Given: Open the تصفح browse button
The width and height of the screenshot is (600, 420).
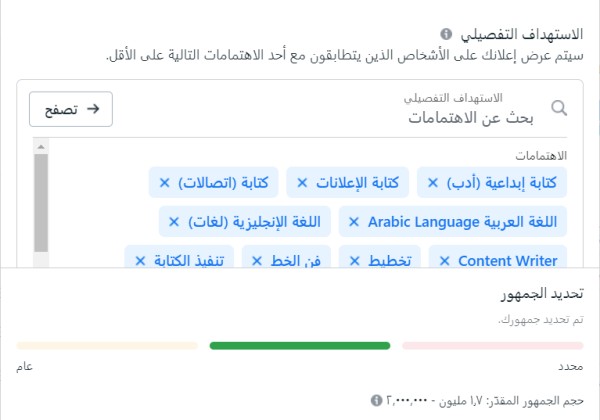Looking at the screenshot, I should click(x=71, y=109).
